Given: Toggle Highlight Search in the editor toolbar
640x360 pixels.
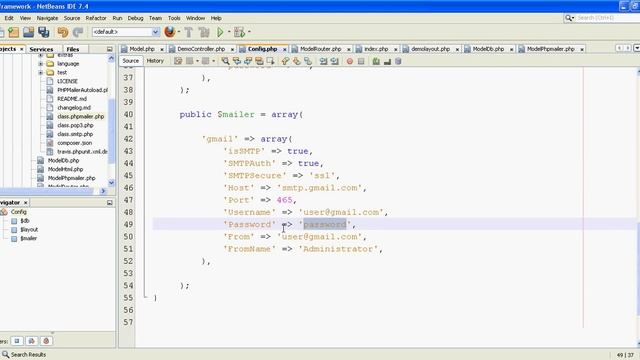Looking at the screenshot, I should tap(259, 61).
